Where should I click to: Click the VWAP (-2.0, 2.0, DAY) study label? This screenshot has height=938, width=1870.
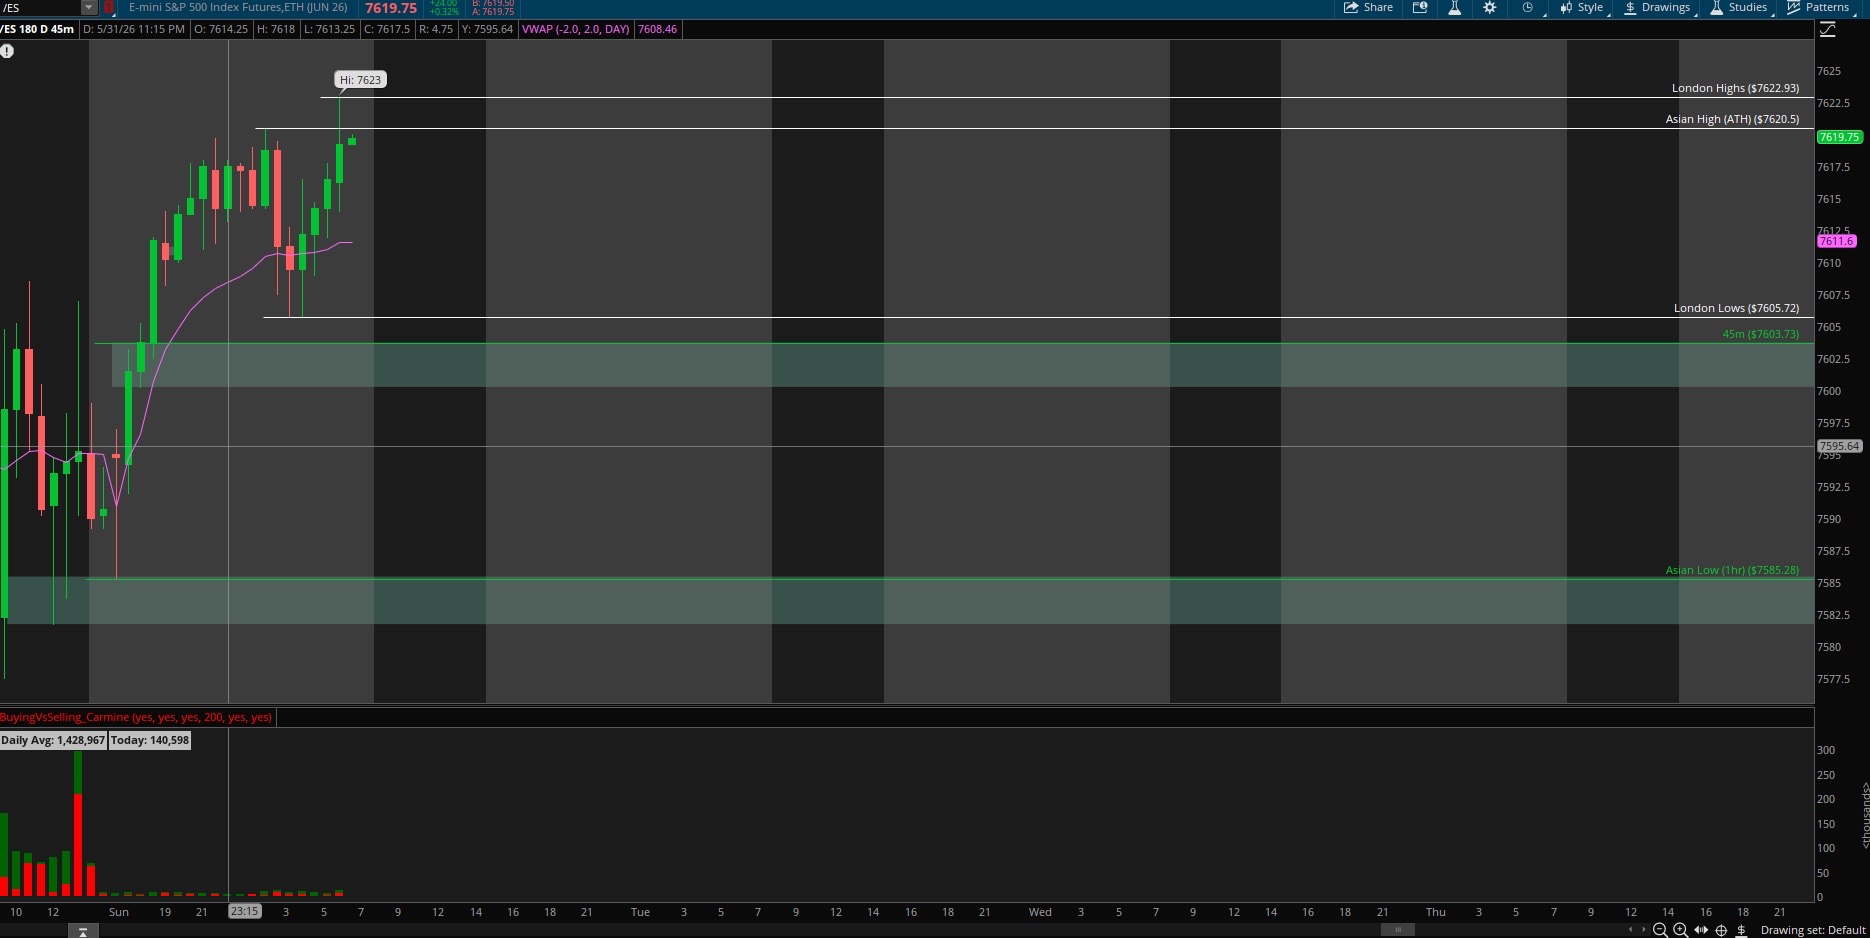point(575,29)
